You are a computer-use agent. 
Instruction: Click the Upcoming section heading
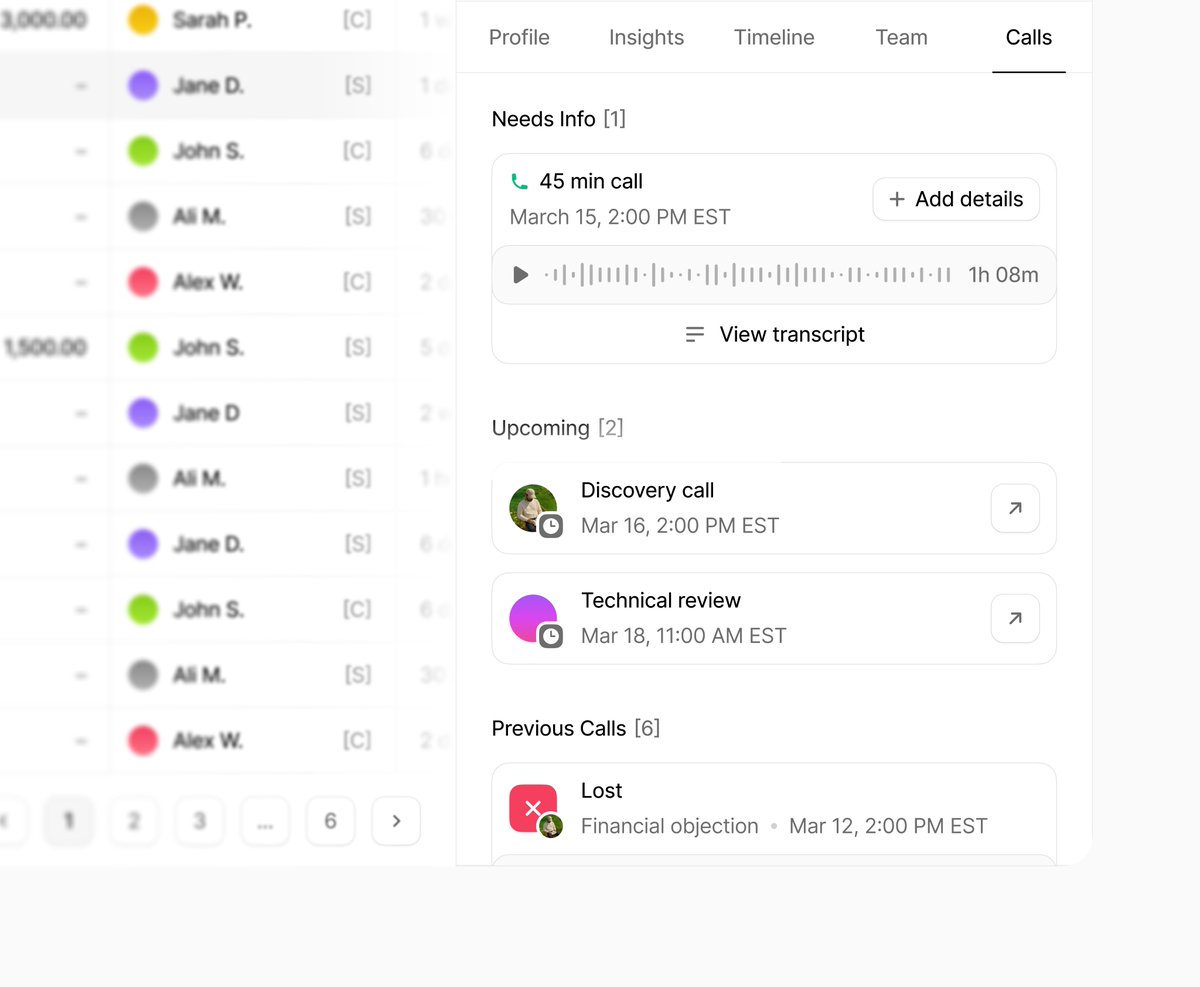click(541, 428)
